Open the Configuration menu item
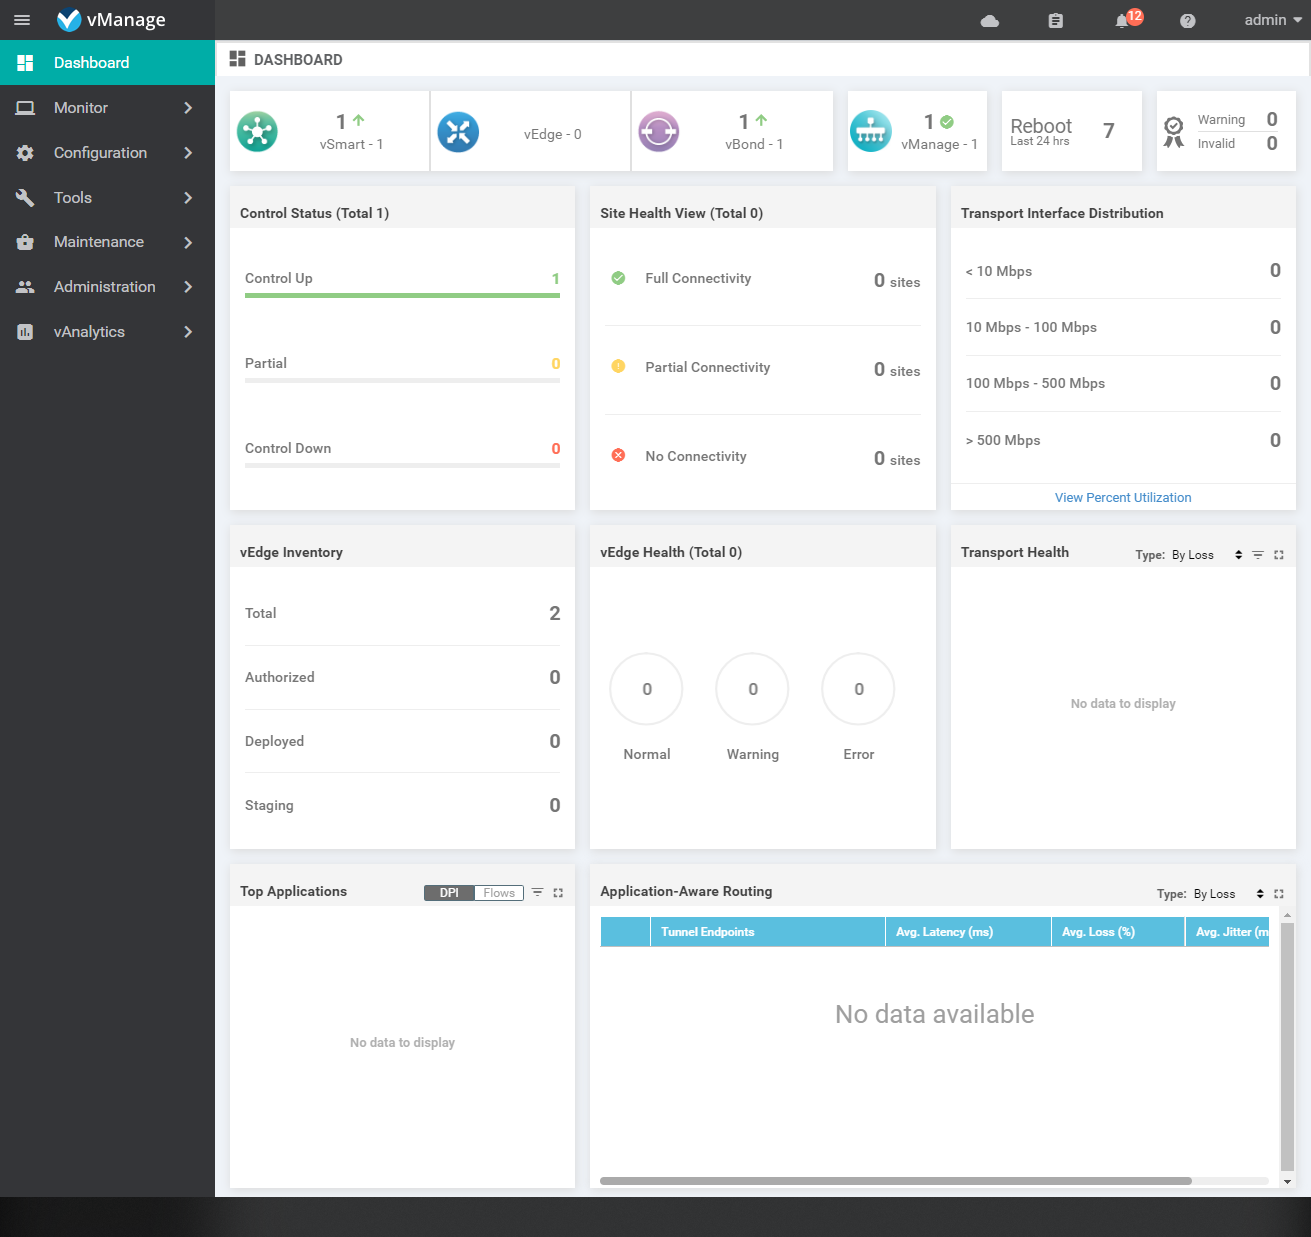This screenshot has width=1311, height=1237. (x=107, y=153)
